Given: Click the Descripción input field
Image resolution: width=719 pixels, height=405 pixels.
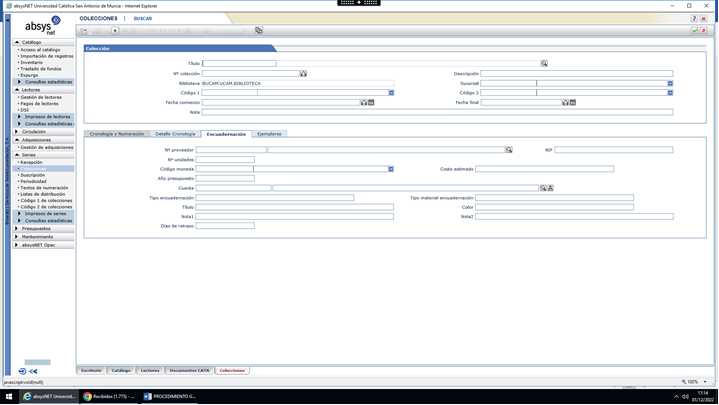Looking at the screenshot, I should pyautogui.click(x=576, y=73).
